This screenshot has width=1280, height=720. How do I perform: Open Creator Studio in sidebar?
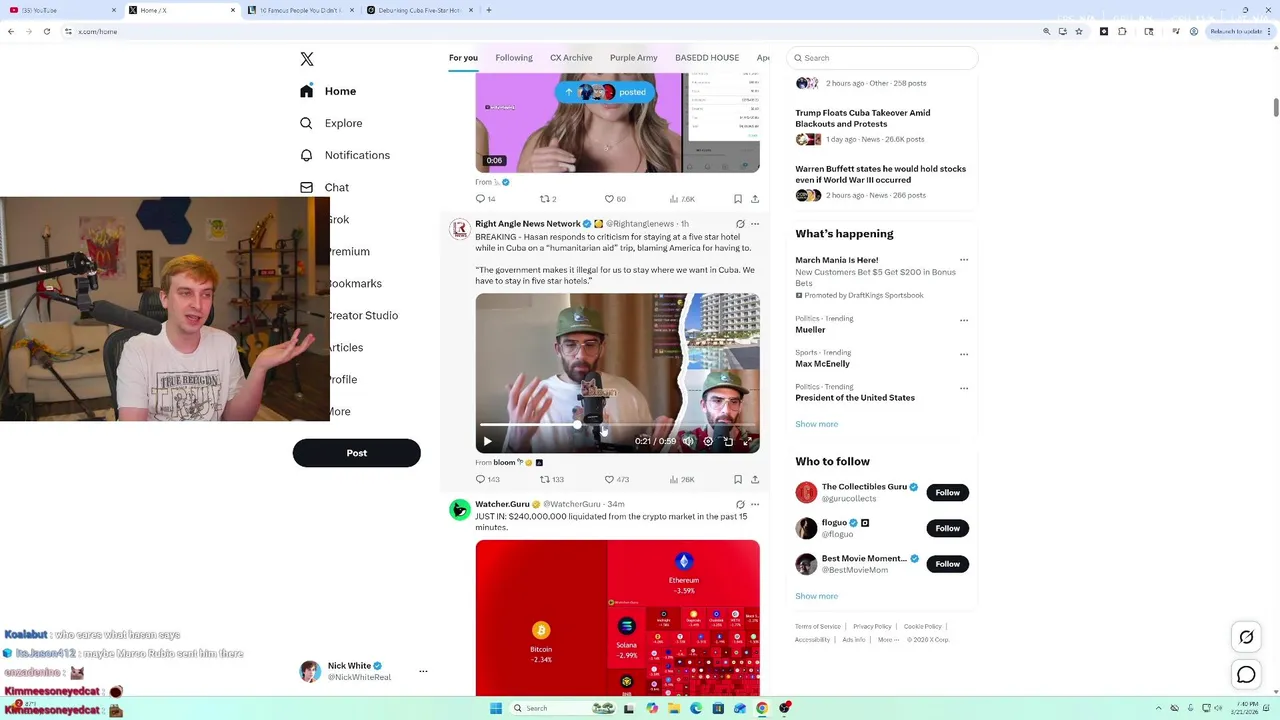pos(363,315)
